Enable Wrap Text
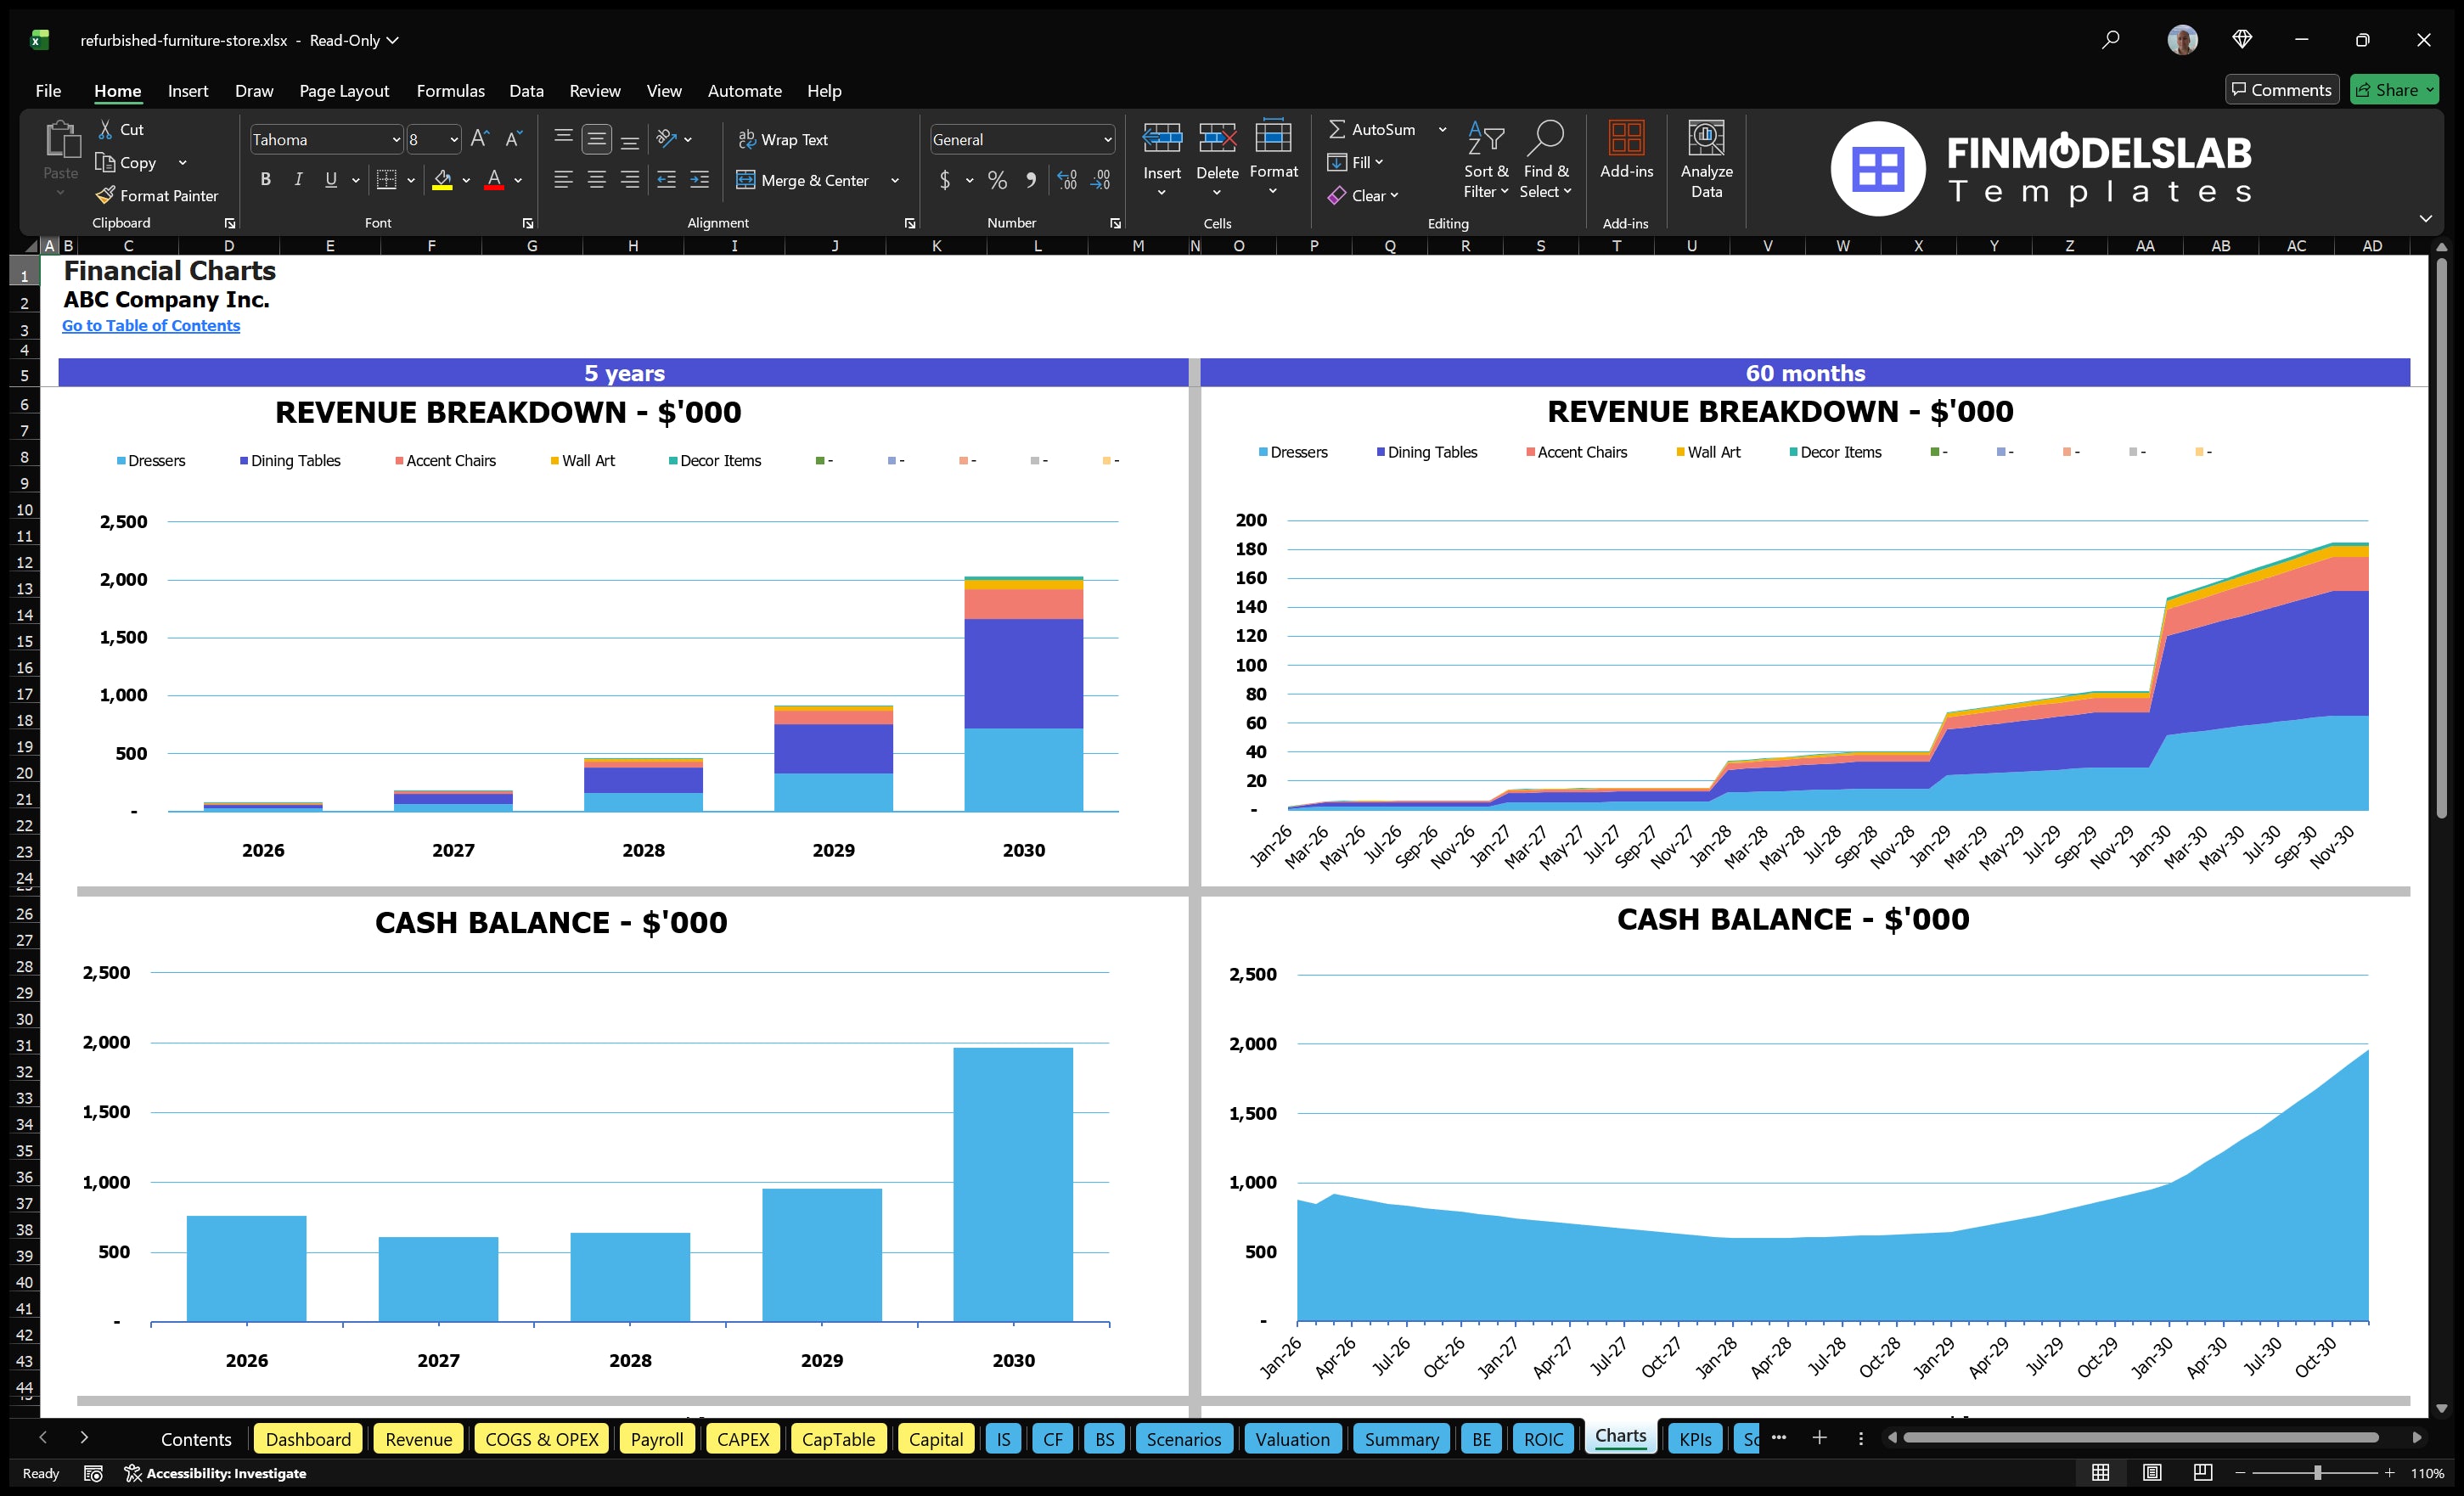 [x=784, y=139]
